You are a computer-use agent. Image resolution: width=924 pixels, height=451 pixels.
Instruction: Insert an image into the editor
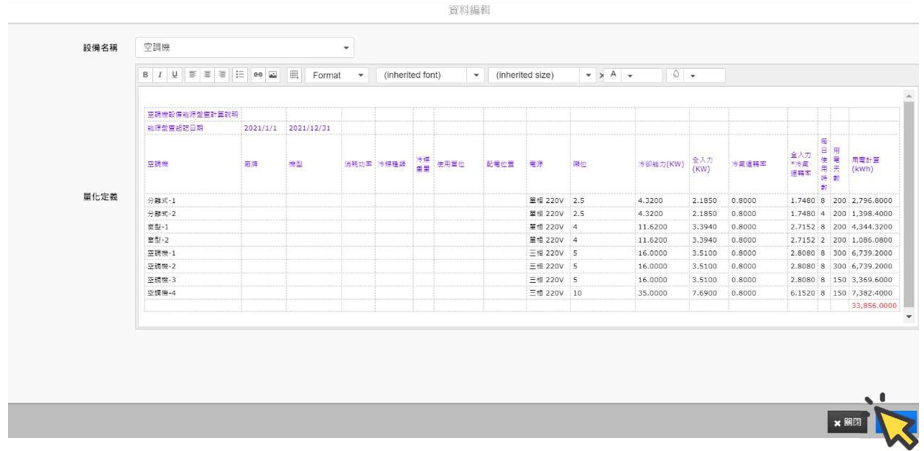(x=272, y=75)
